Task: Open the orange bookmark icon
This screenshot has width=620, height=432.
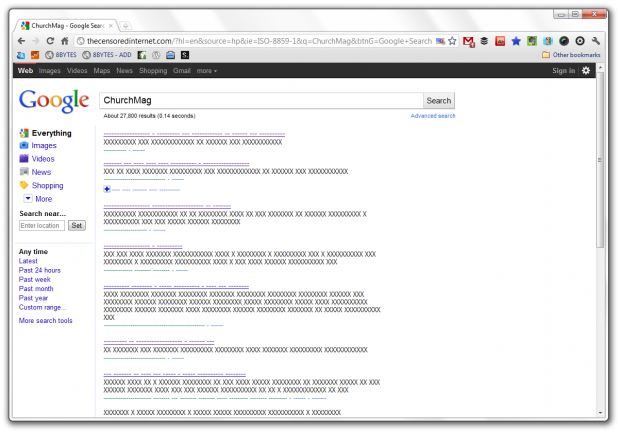Action: coord(35,55)
